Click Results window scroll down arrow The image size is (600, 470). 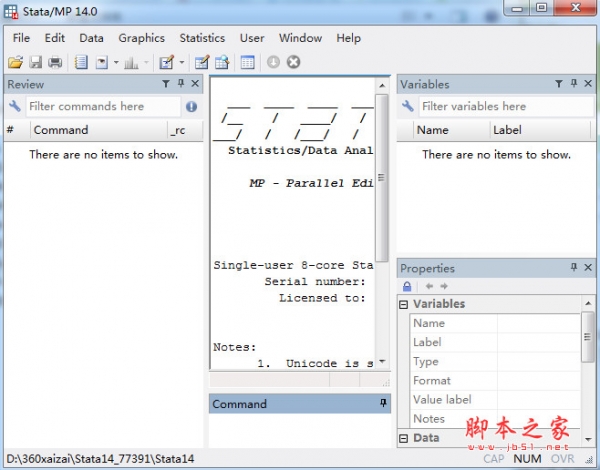click(382, 361)
